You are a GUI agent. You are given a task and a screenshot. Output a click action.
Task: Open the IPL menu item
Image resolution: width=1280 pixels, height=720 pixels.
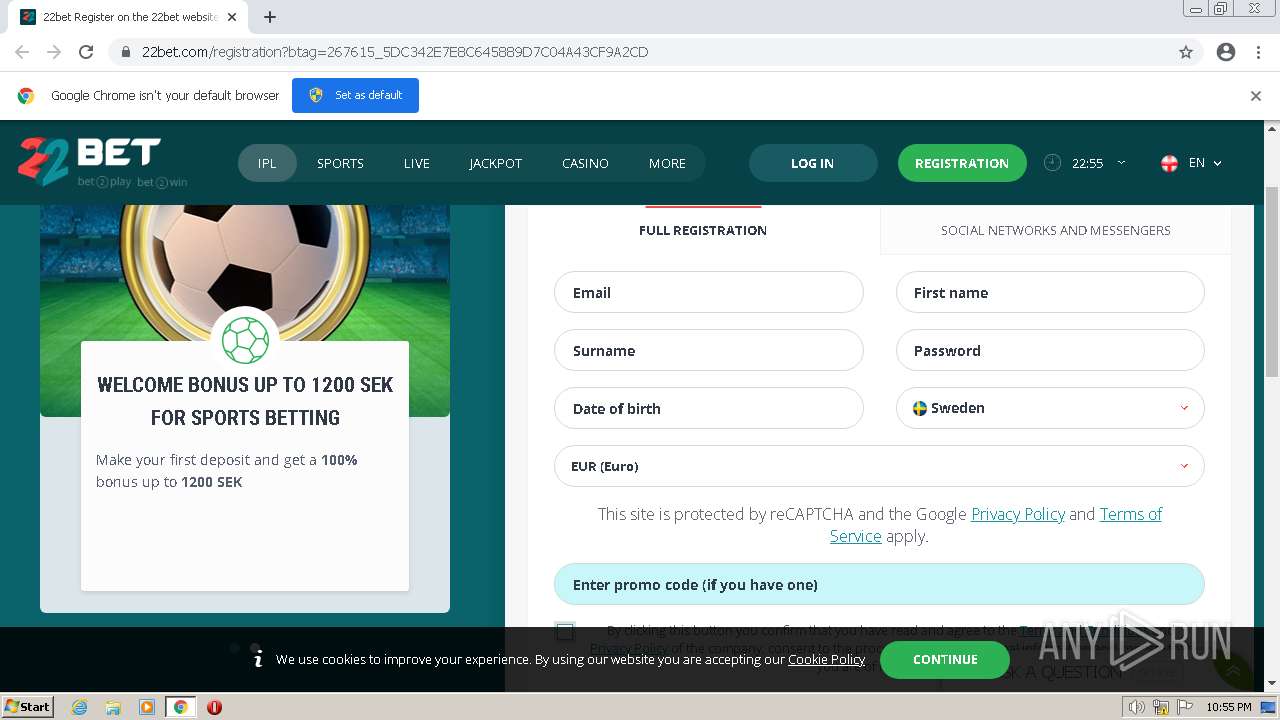(267, 163)
